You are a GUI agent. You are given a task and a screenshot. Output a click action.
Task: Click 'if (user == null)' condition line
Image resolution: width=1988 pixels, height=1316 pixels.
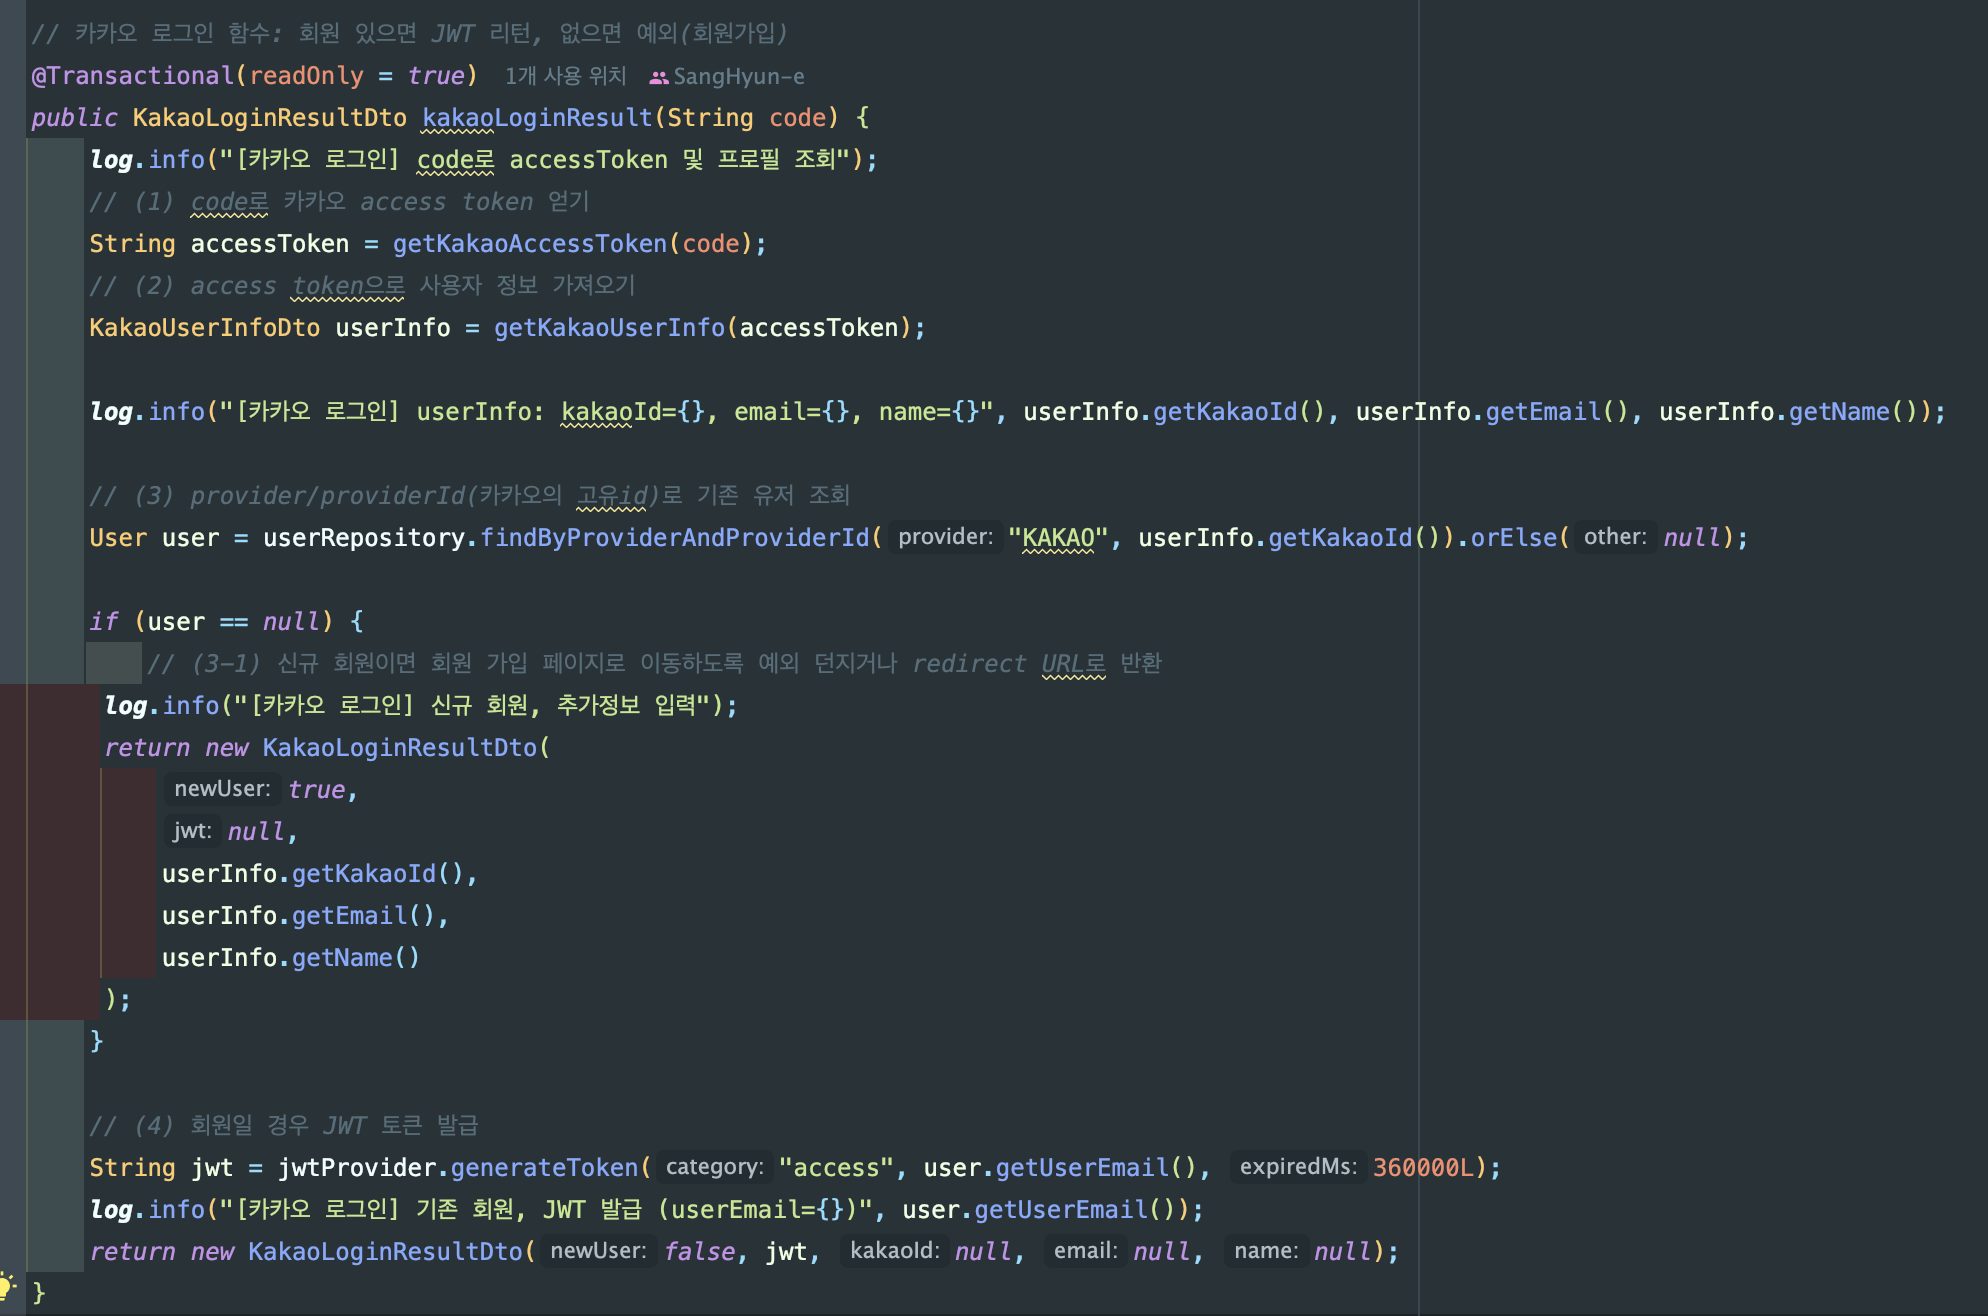click(x=226, y=622)
